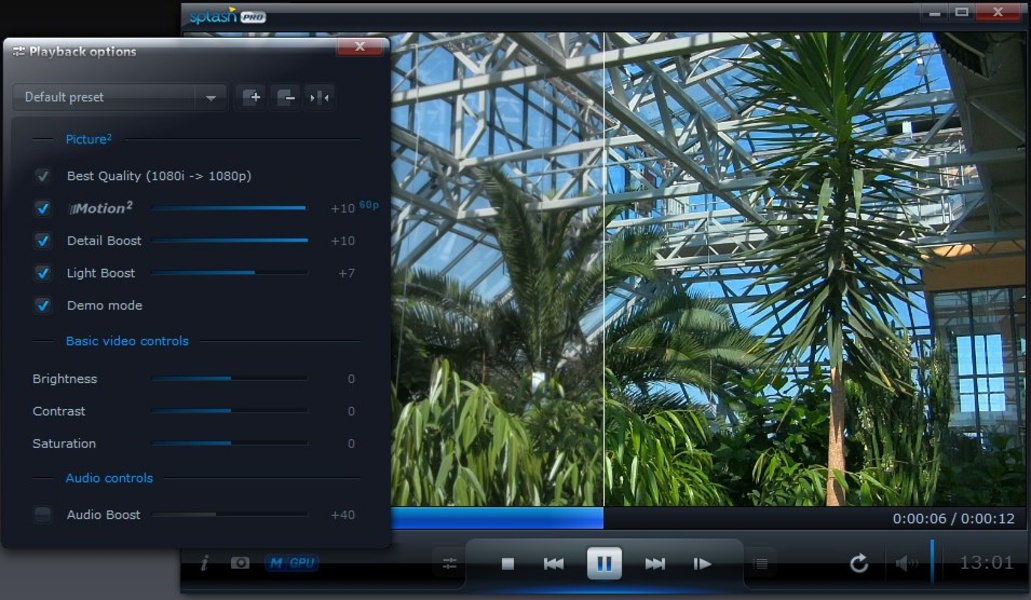Close the Splash player window
Viewport: 1031px width, 600px height.
coord(998,12)
